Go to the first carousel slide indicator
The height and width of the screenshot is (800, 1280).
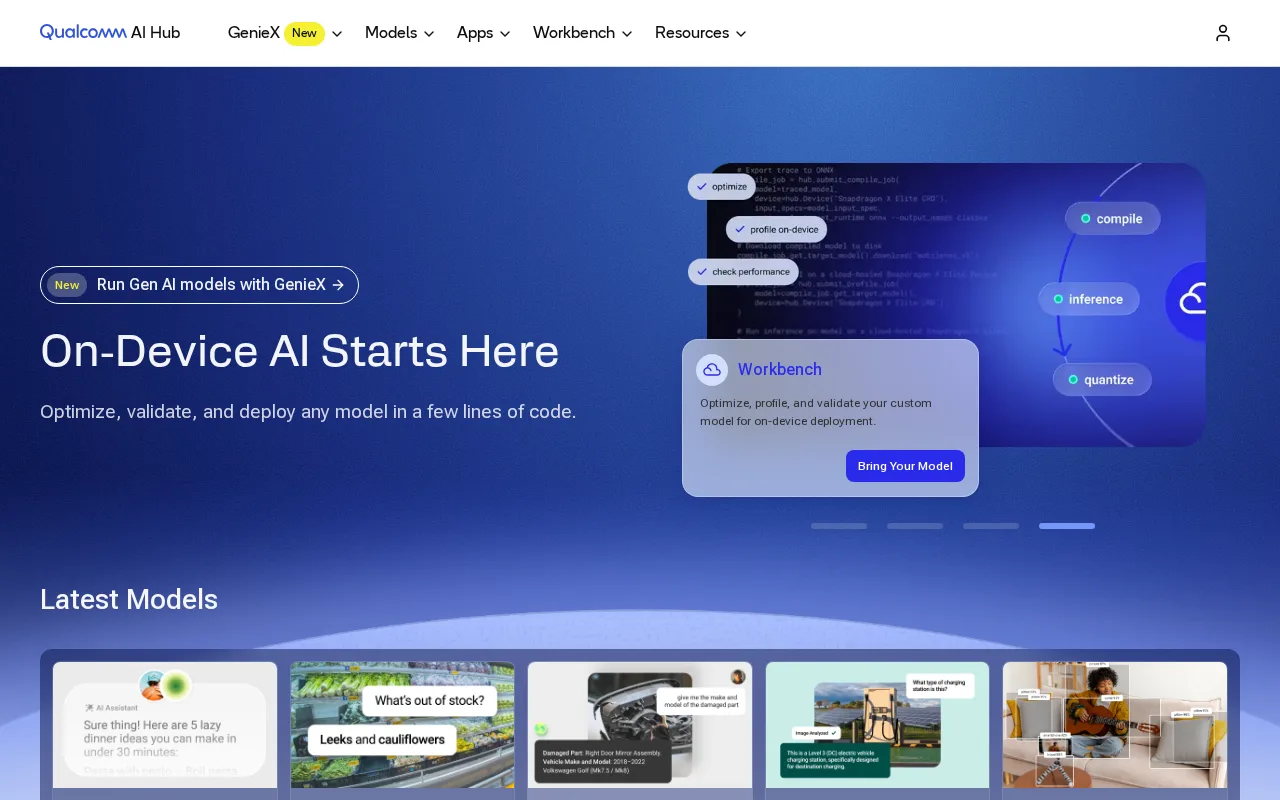click(x=839, y=526)
